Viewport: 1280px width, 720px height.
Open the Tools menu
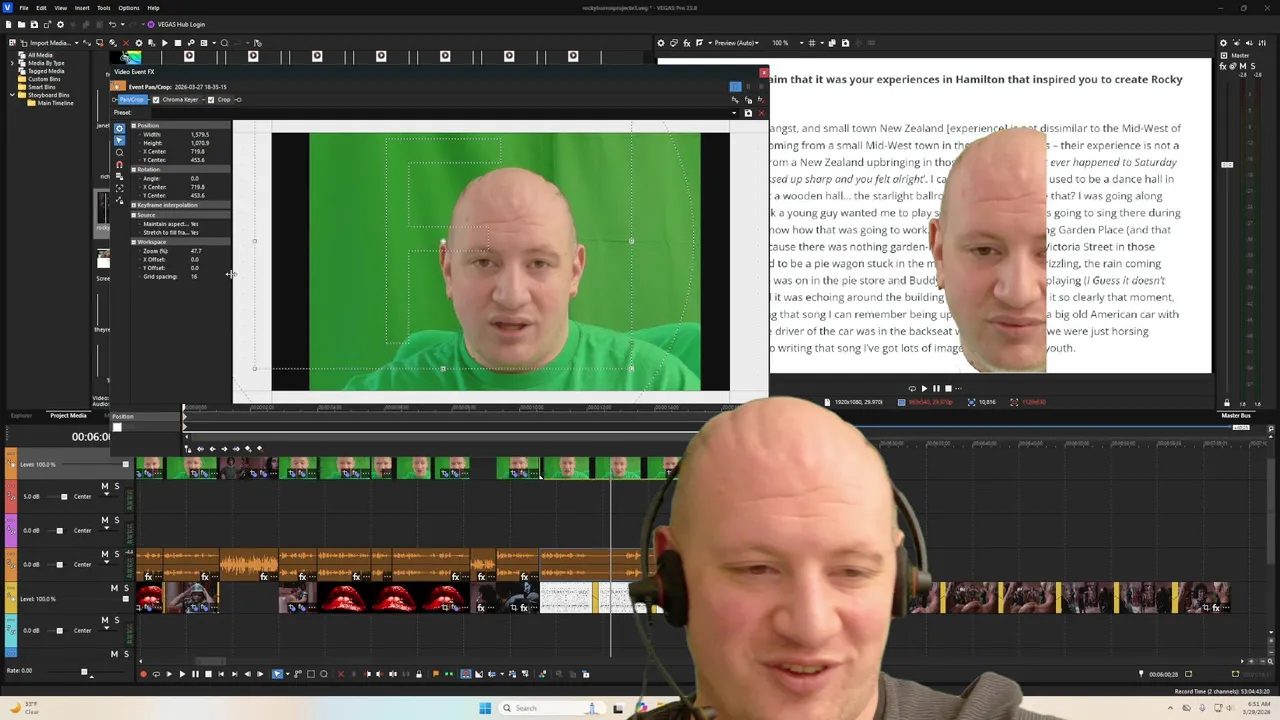click(103, 8)
